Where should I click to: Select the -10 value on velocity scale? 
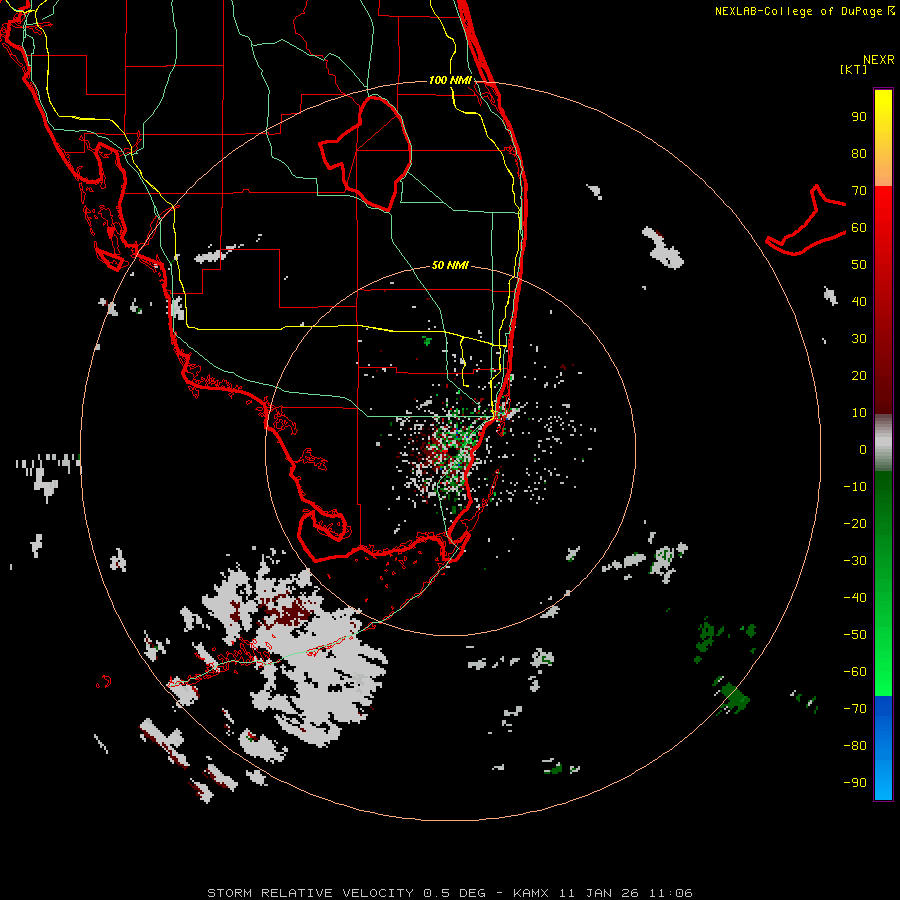[855, 487]
